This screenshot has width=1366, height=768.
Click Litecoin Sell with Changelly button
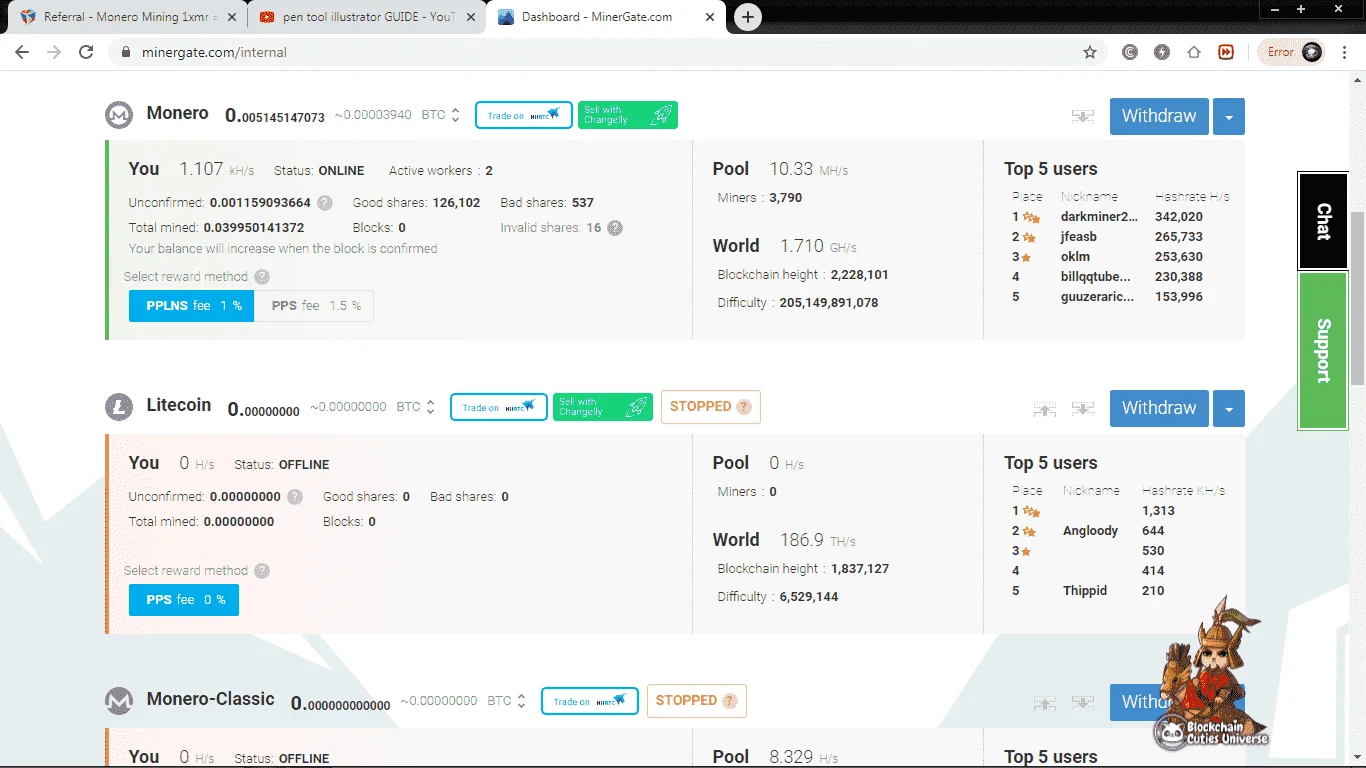click(603, 407)
